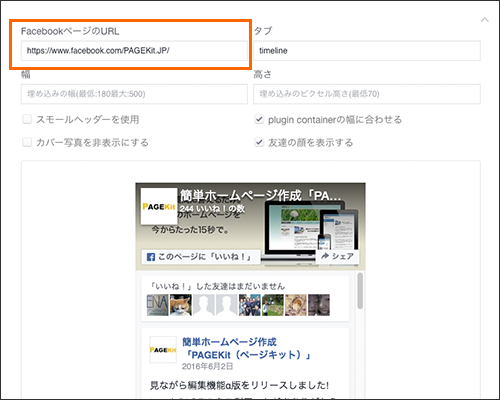The width and height of the screenshot is (500, 400).
Task: Enable スモールヘッダーを使用 checkbox
Action: coord(27,119)
